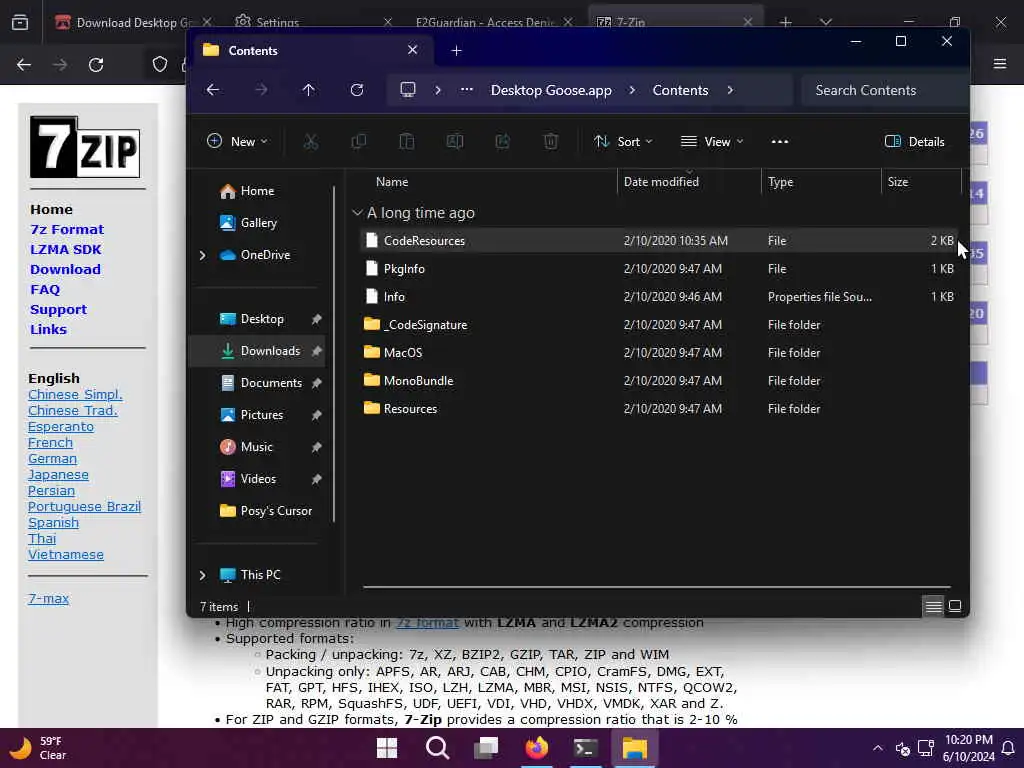Image resolution: width=1024 pixels, height=768 pixels.
Task: Click the Delete trash icon
Action: 551,142
